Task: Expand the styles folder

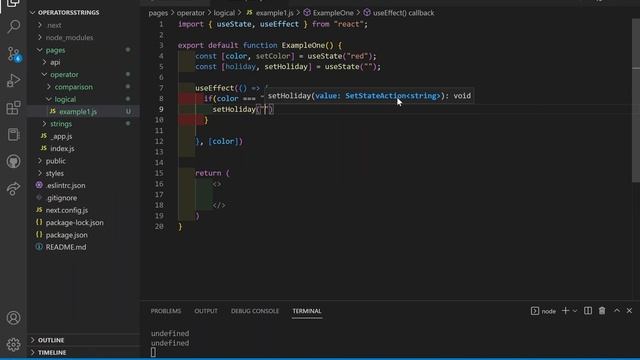Action: click(55, 173)
